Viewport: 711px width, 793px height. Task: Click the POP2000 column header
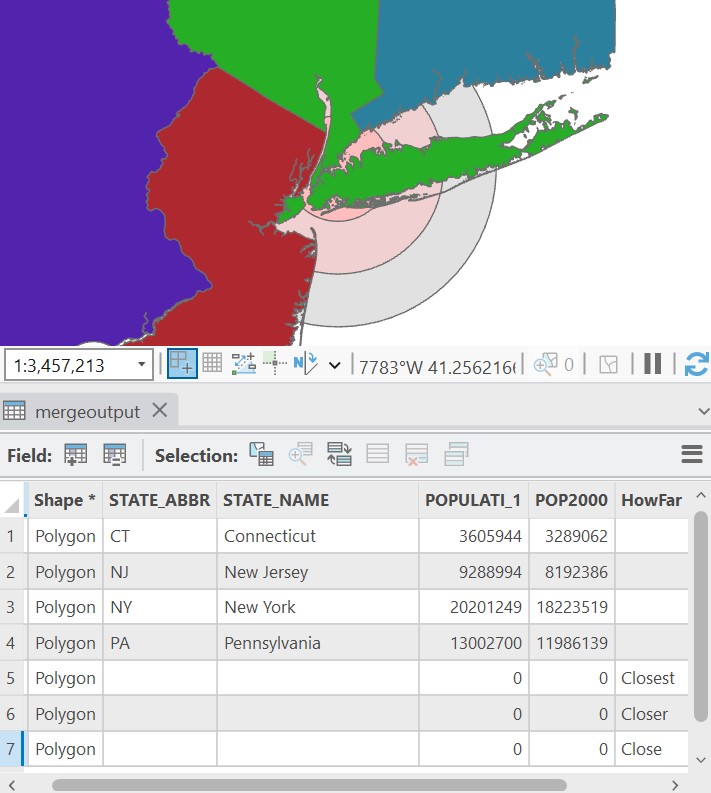(x=570, y=500)
